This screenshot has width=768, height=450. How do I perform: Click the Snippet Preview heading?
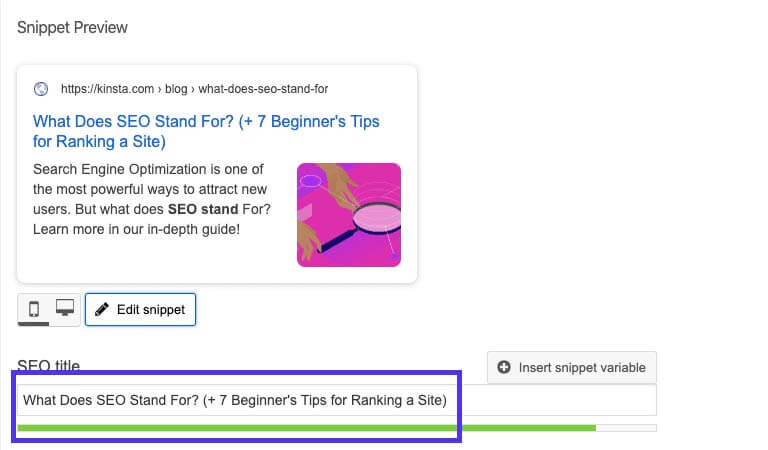tap(72, 27)
